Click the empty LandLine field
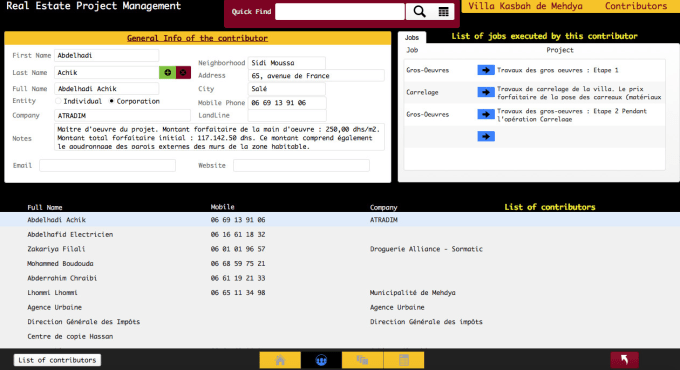 287,115
